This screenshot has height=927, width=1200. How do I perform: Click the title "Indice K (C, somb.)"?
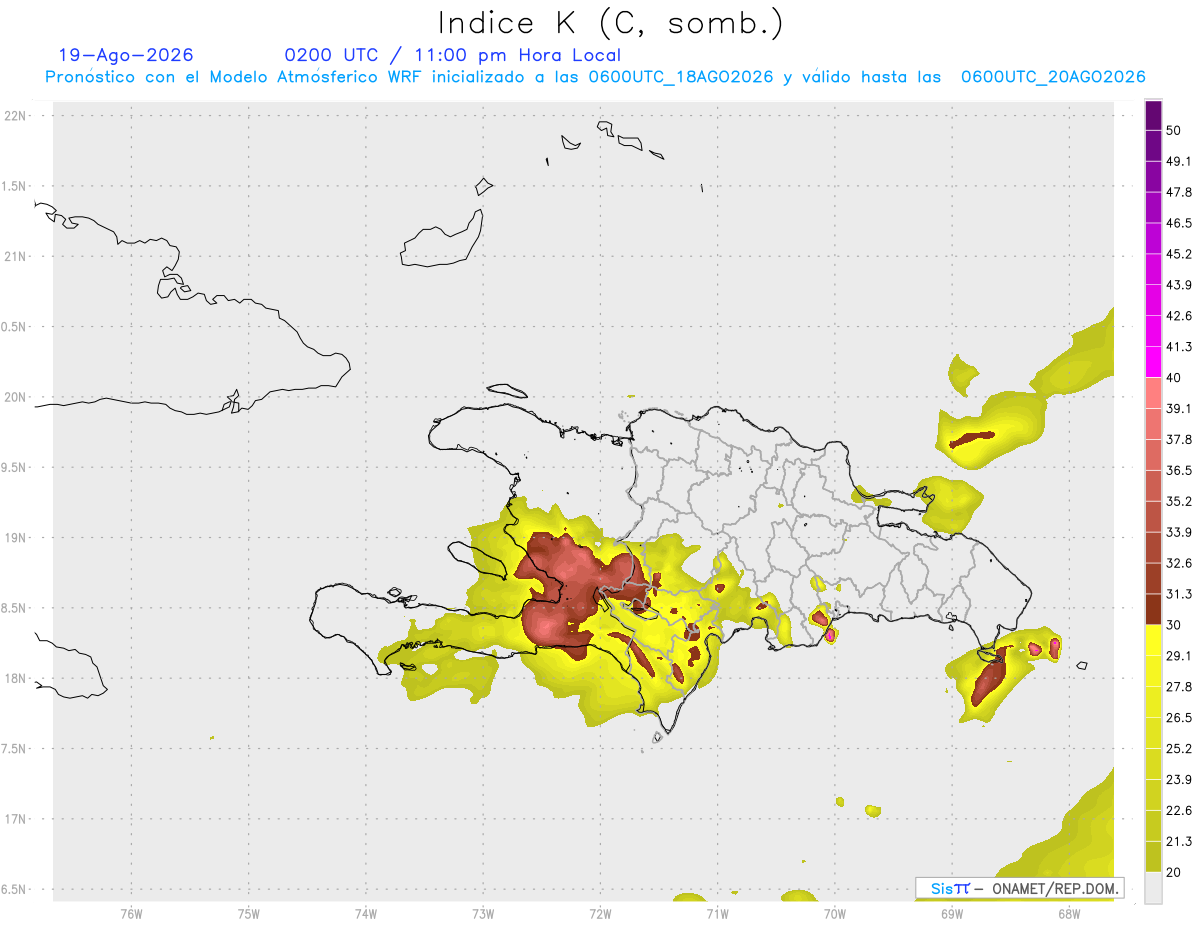point(610,23)
